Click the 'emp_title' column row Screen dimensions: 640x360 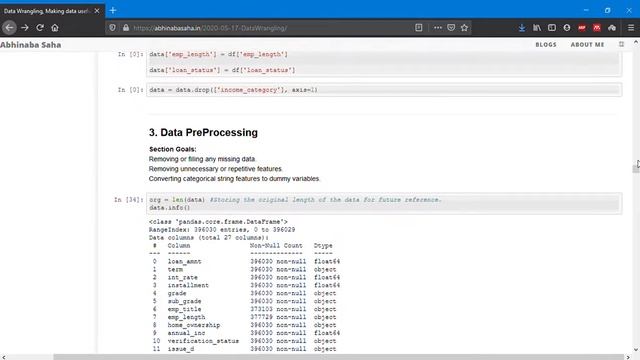[243, 309]
